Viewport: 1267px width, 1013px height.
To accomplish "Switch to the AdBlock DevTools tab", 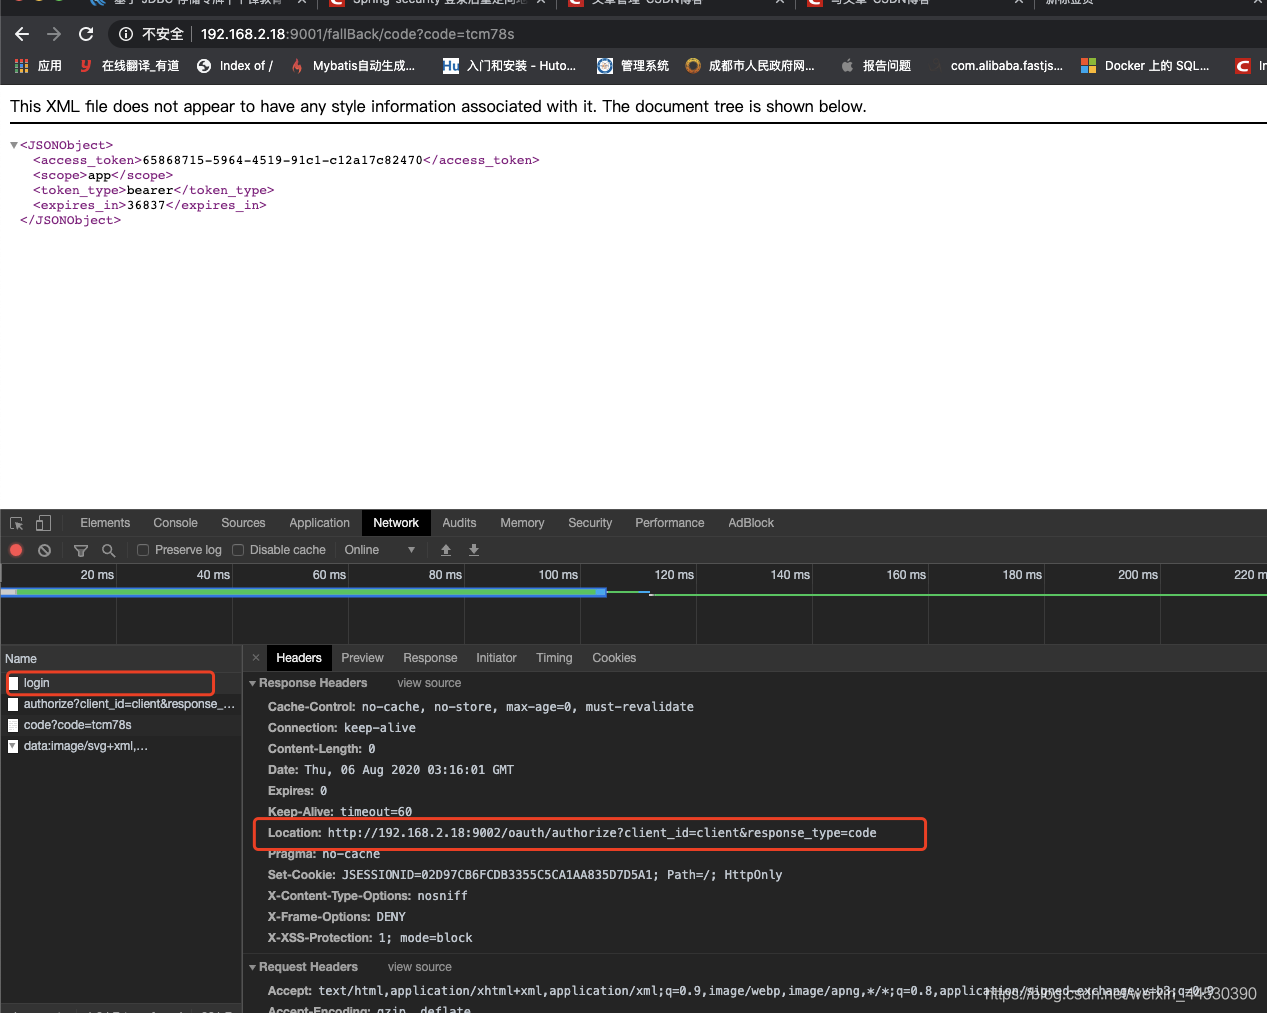I will click(x=751, y=523).
